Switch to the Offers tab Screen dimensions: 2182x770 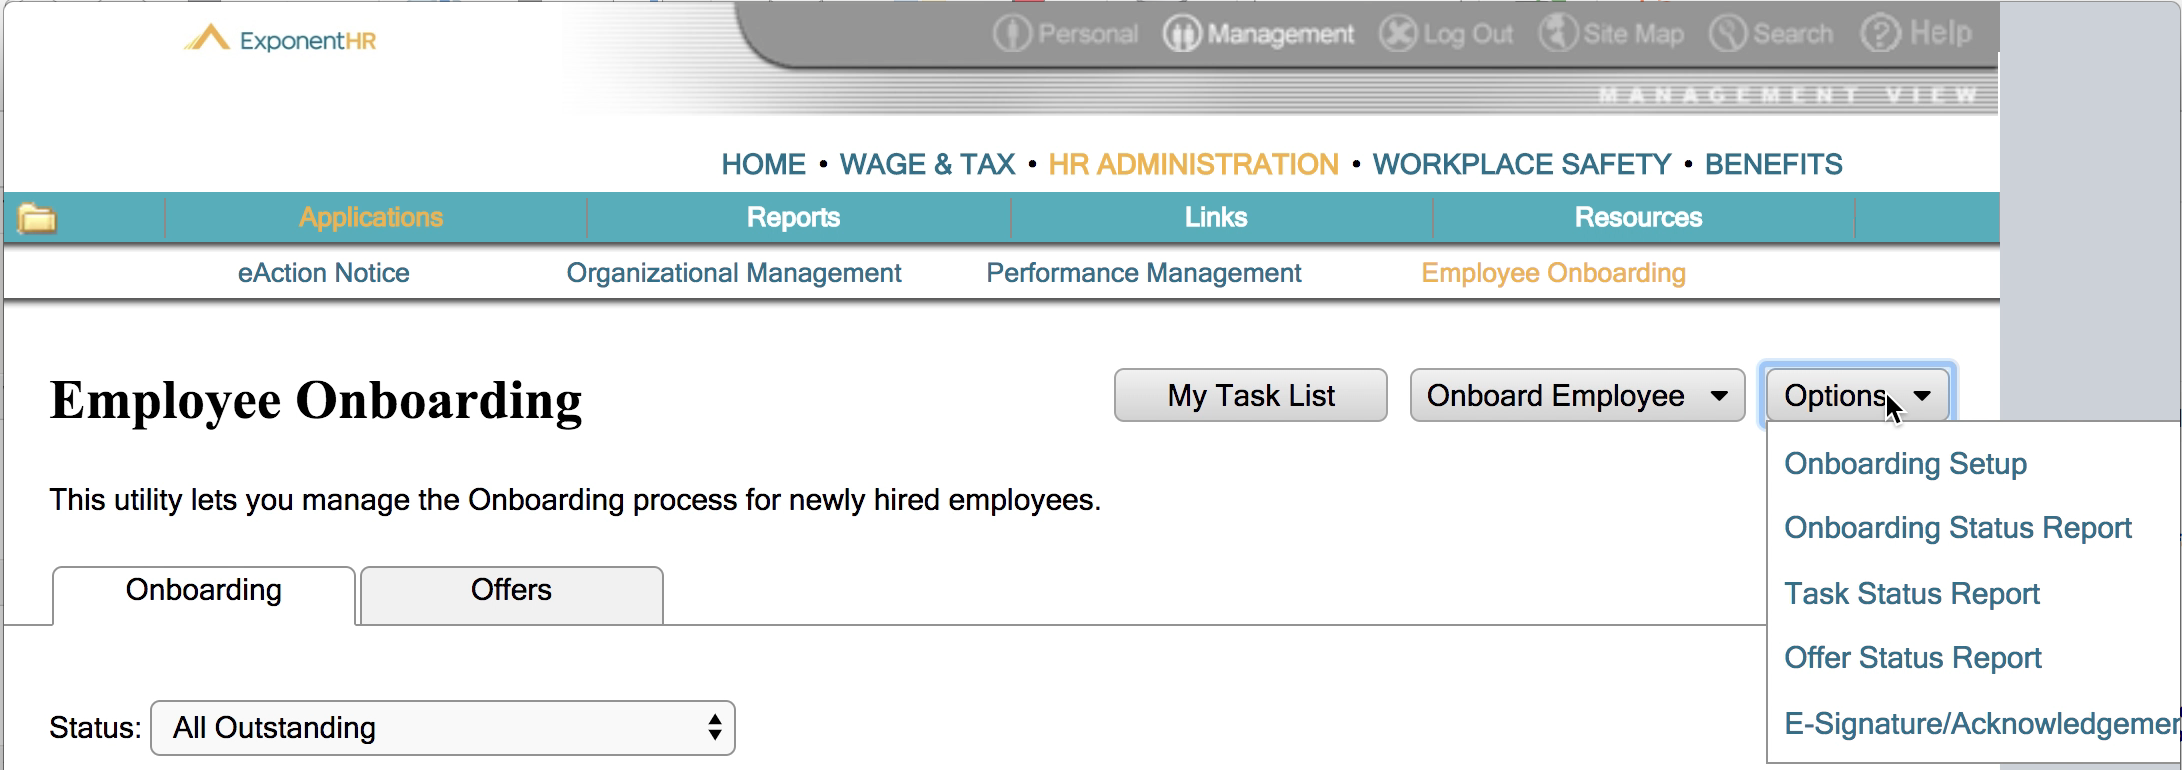coord(511,591)
